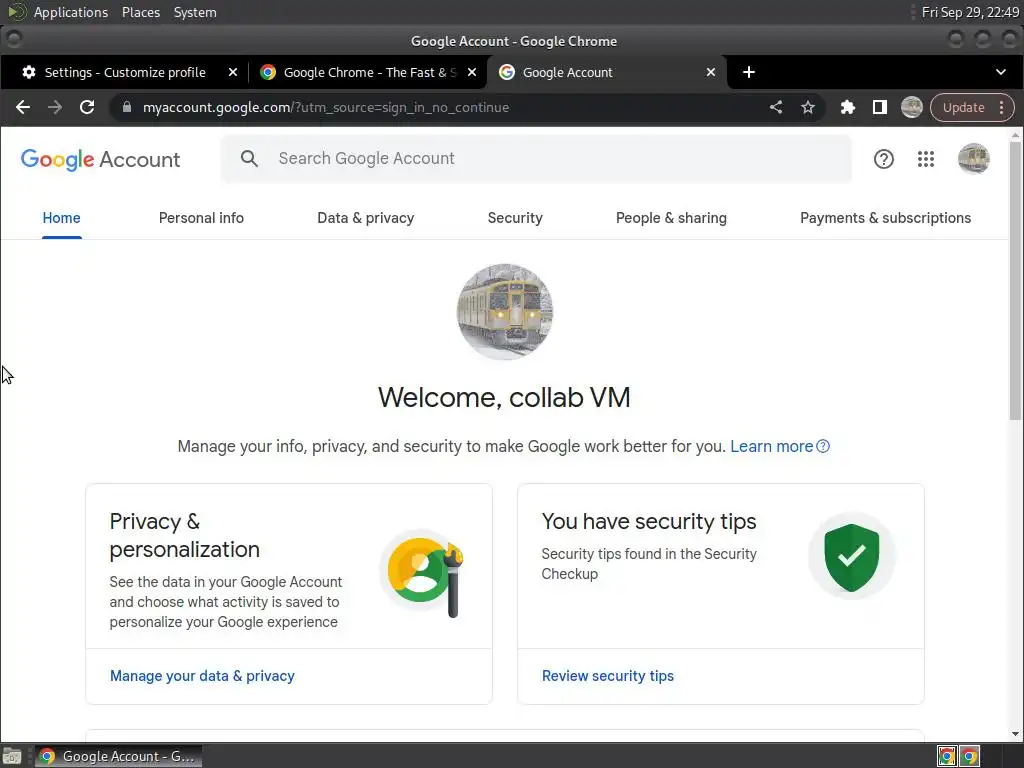Close the Google Chrome - The Fast tab

click(472, 72)
